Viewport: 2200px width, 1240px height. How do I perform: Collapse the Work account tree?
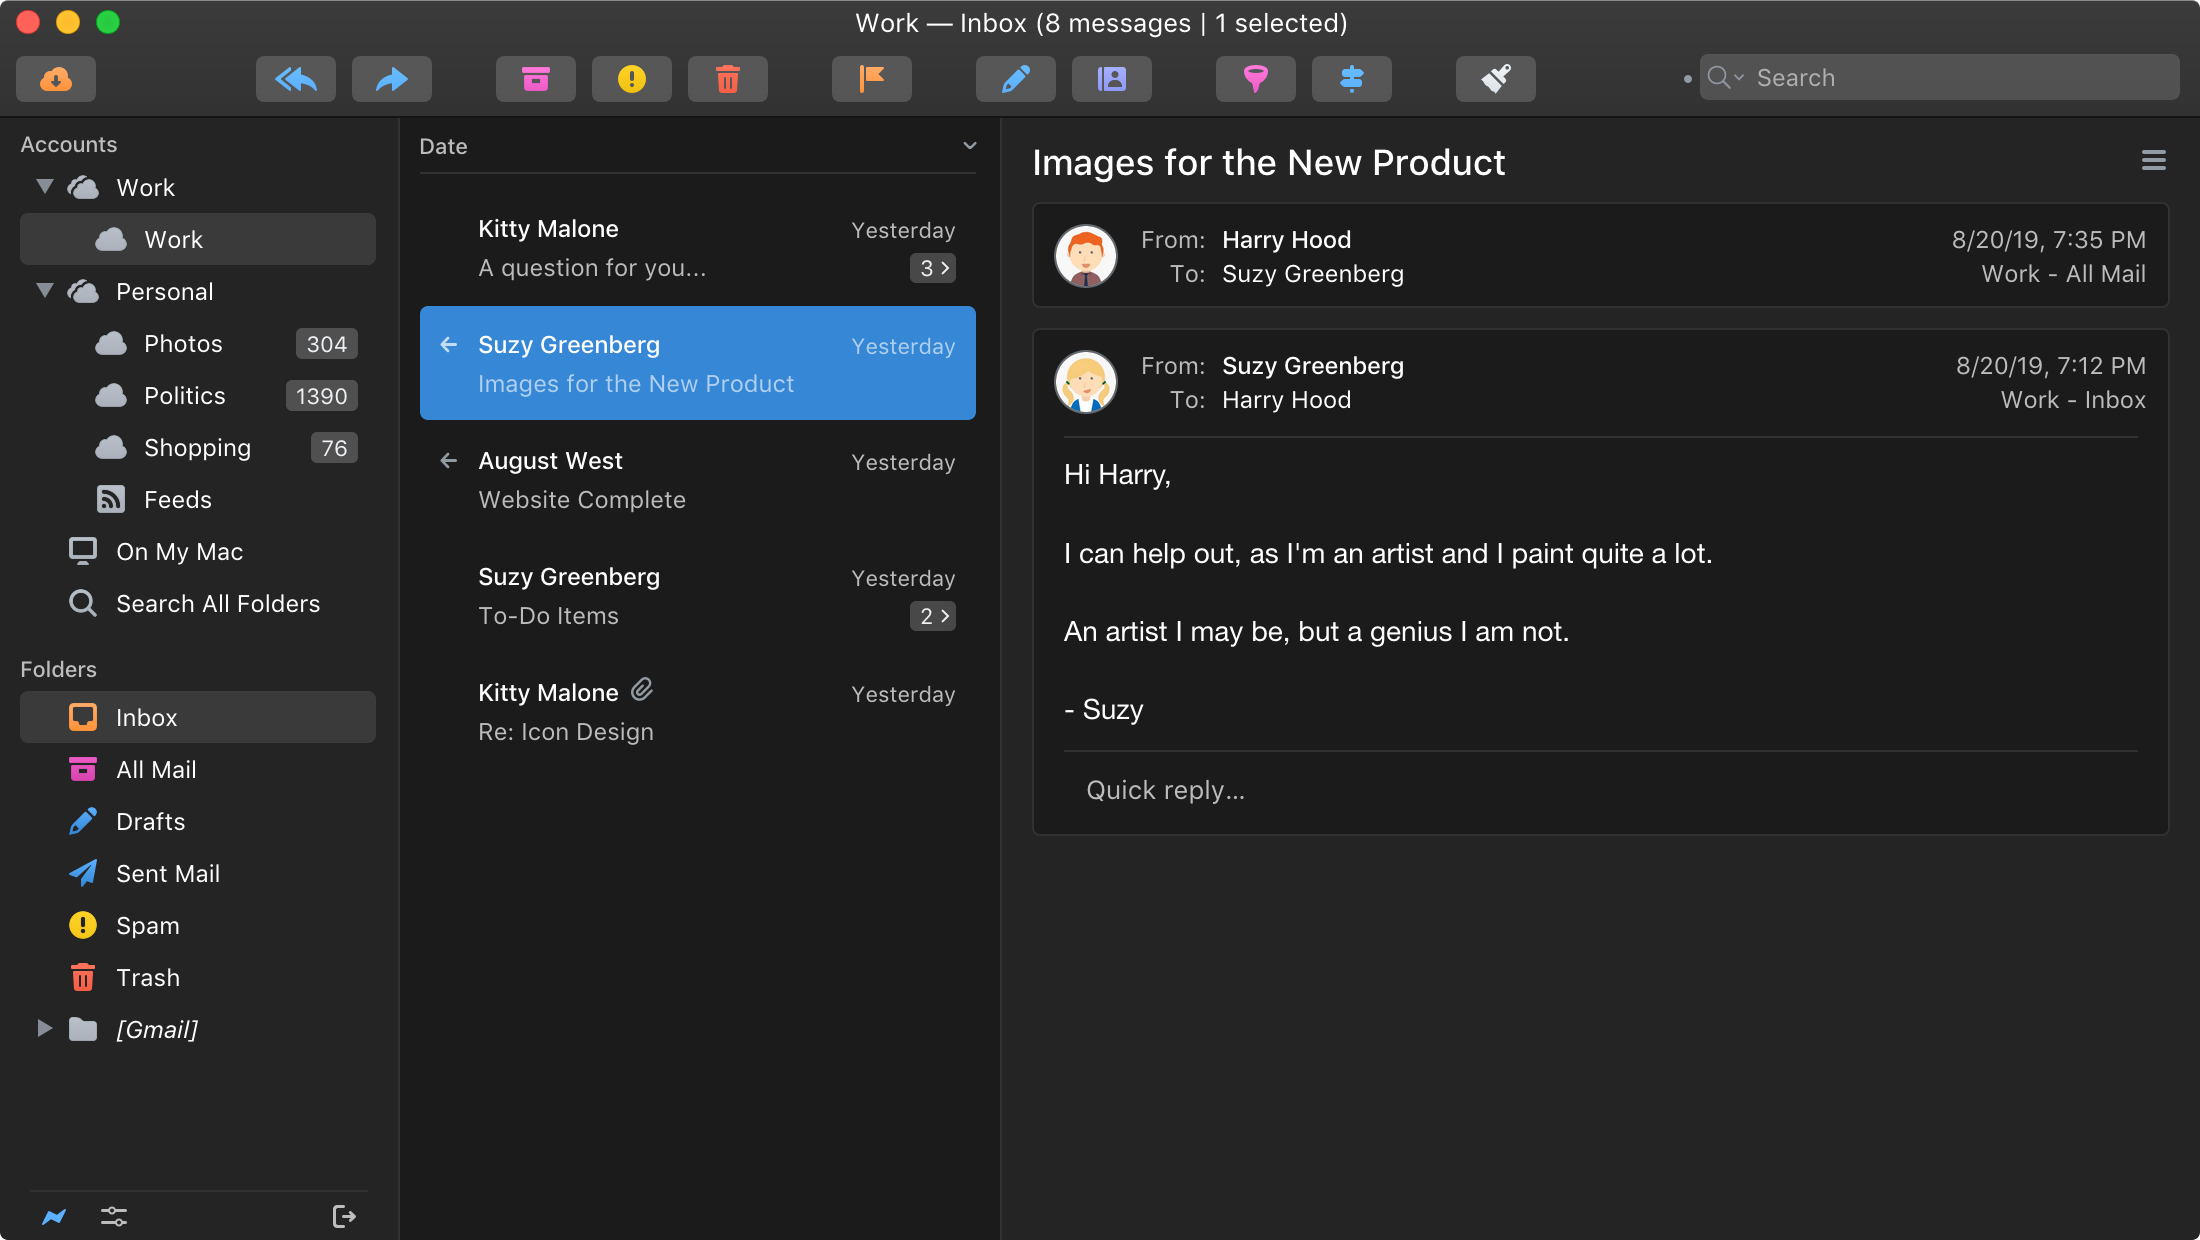[45, 187]
